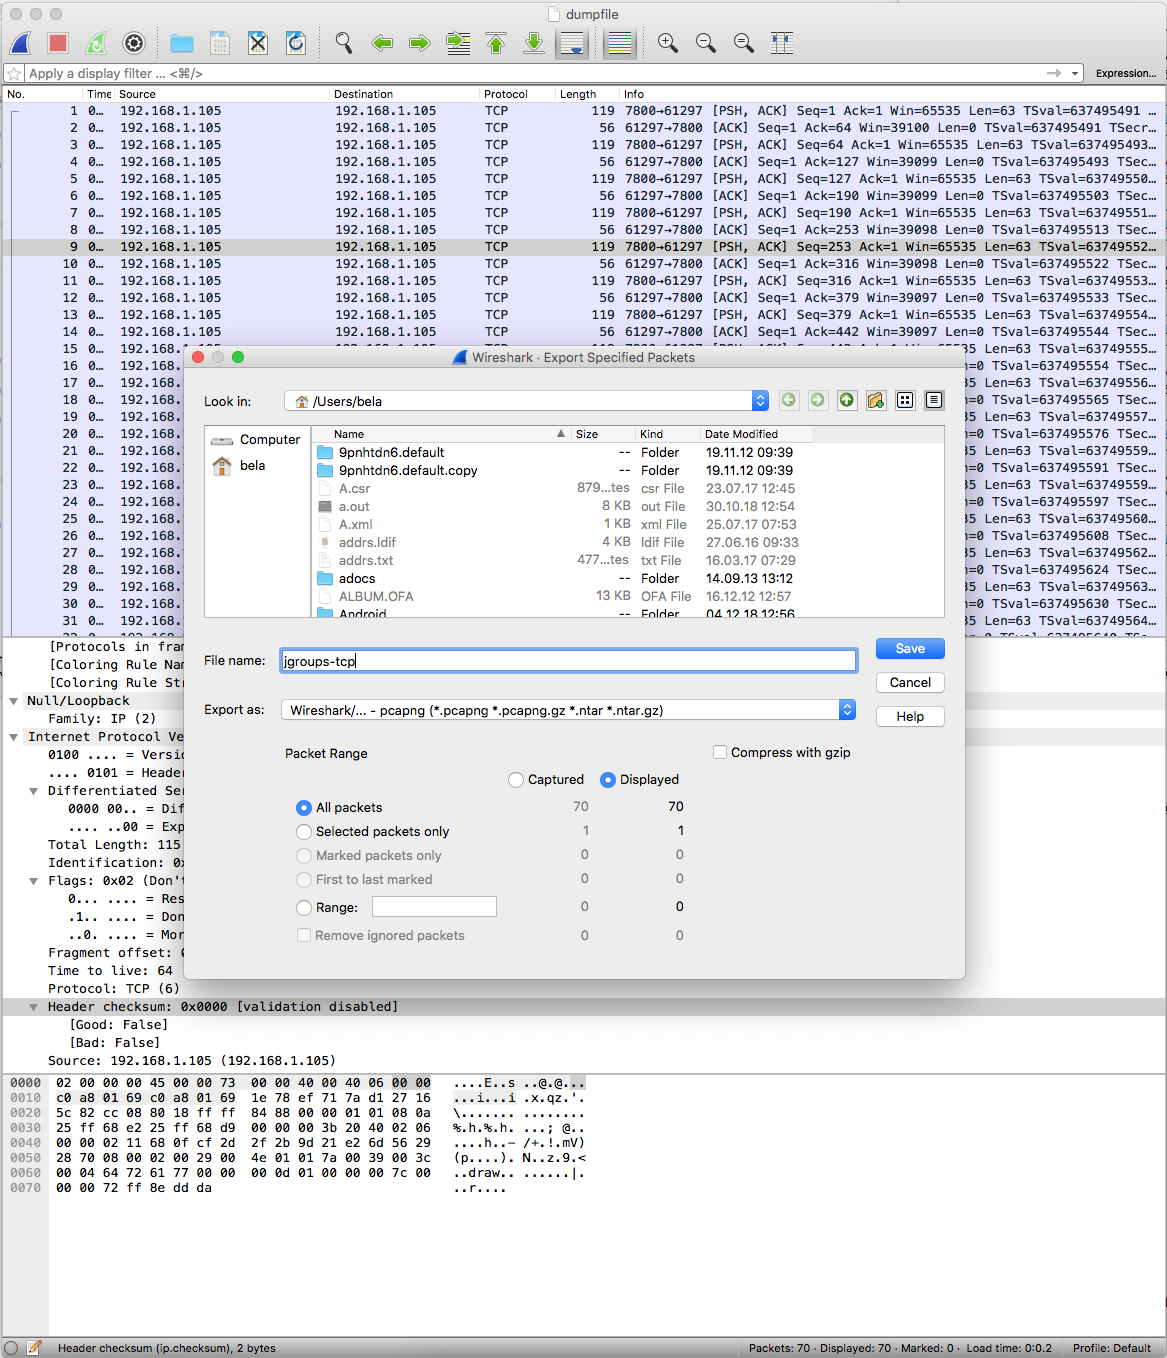Image resolution: width=1167 pixels, height=1358 pixels.
Task: Toggle packet colorization rules icon
Action: point(620,43)
